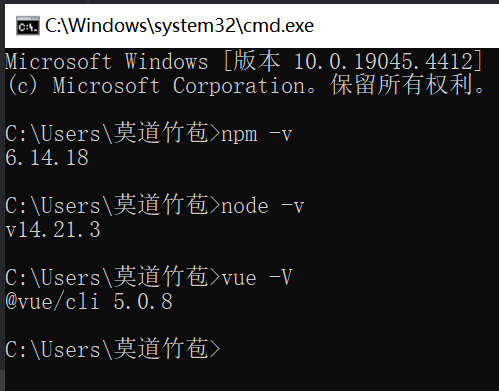This screenshot has width=499, height=391.
Task: Click the node version output v14.21.3
Action: click(53, 230)
